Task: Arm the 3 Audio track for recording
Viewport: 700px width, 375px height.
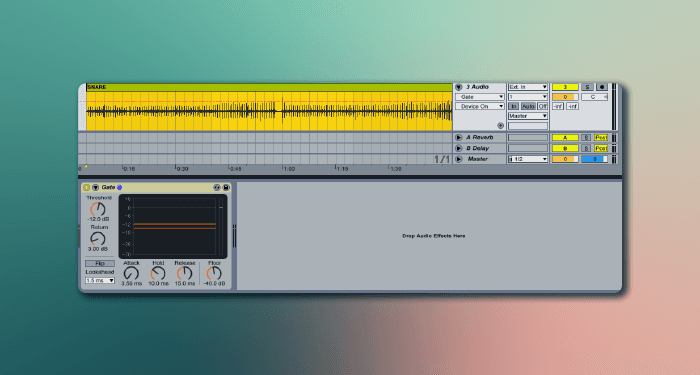Action: [x=602, y=87]
